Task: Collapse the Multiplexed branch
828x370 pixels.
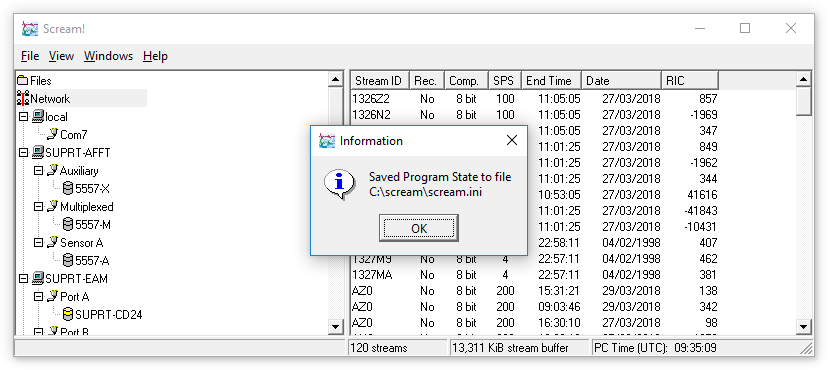Action: pos(38,206)
